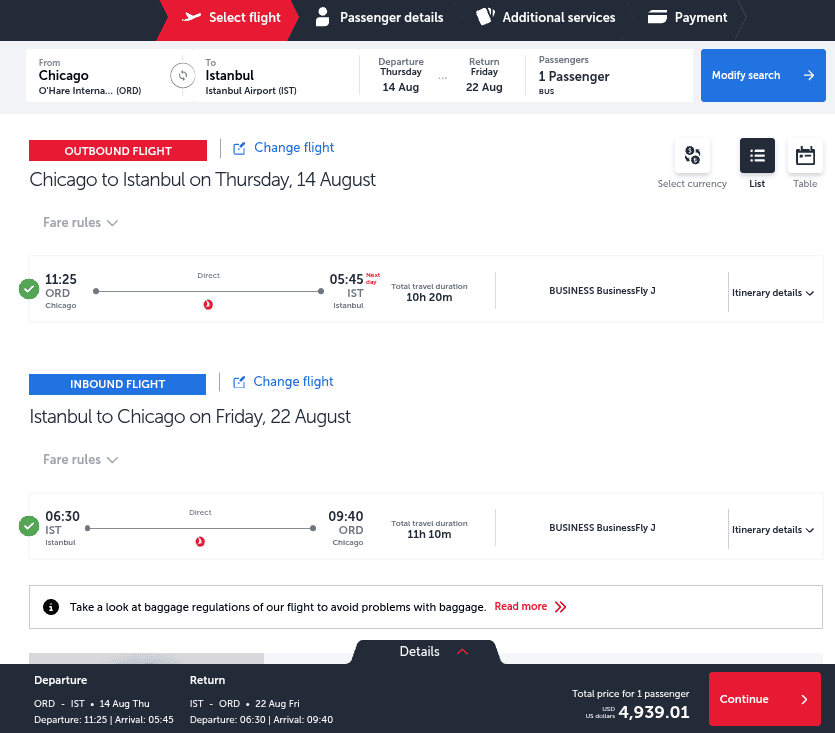Click Return summary IST - ORD 22 Aug Fri

point(244,704)
